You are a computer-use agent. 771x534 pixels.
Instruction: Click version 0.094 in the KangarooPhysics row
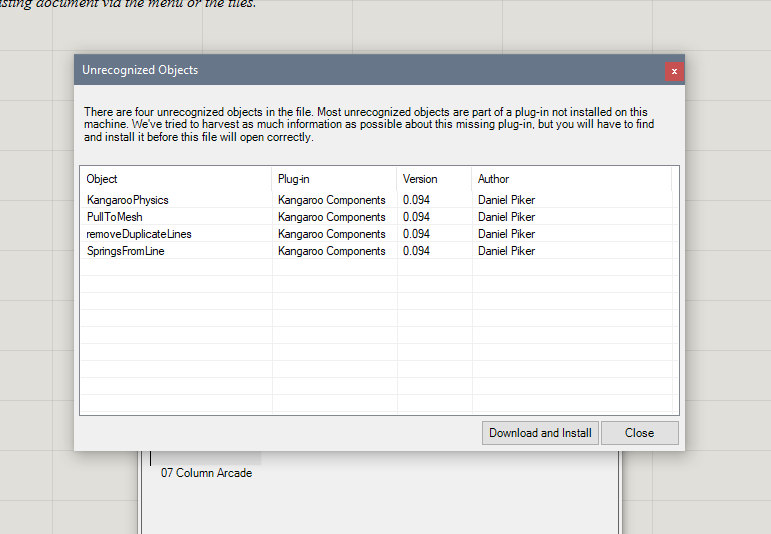pyautogui.click(x=416, y=200)
